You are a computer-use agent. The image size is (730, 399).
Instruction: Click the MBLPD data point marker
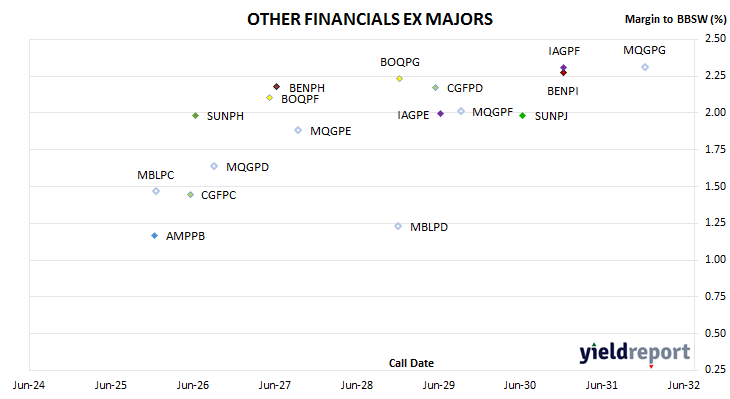coord(398,226)
